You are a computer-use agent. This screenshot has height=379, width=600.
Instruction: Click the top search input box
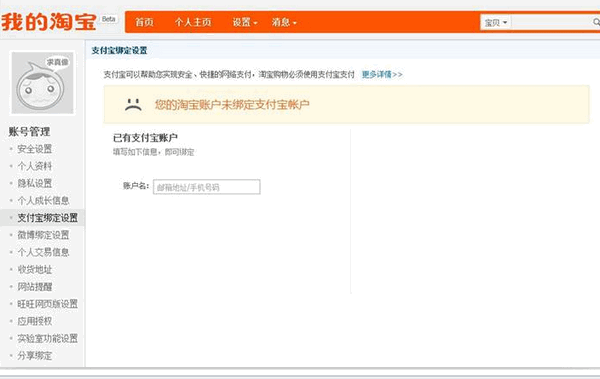point(551,23)
